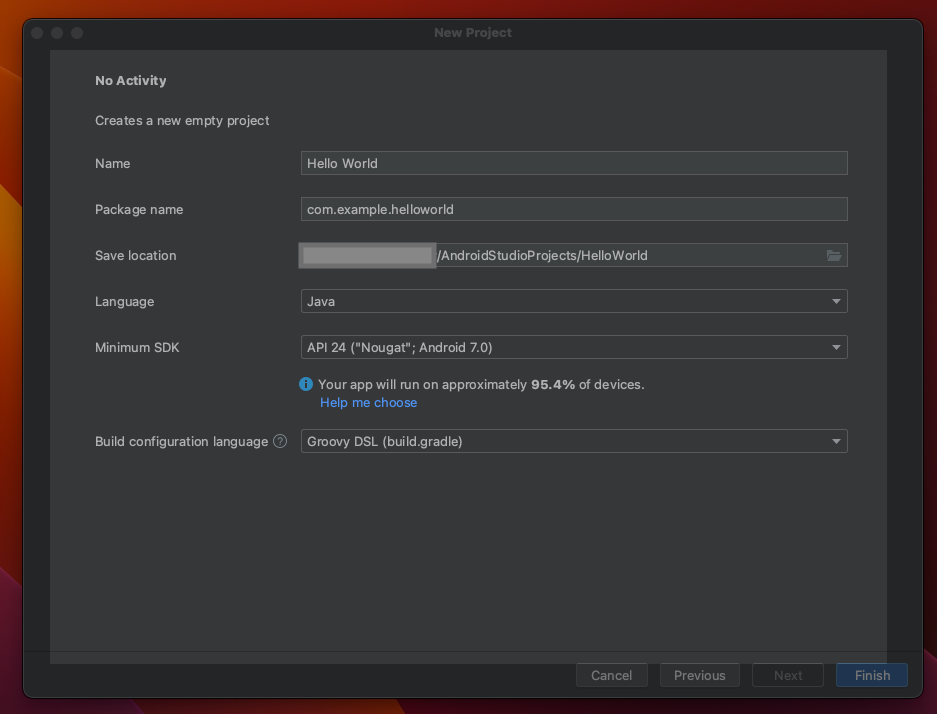Expand the Minimum SDK chevron
Viewport: 937px width, 714px height.
click(836, 347)
